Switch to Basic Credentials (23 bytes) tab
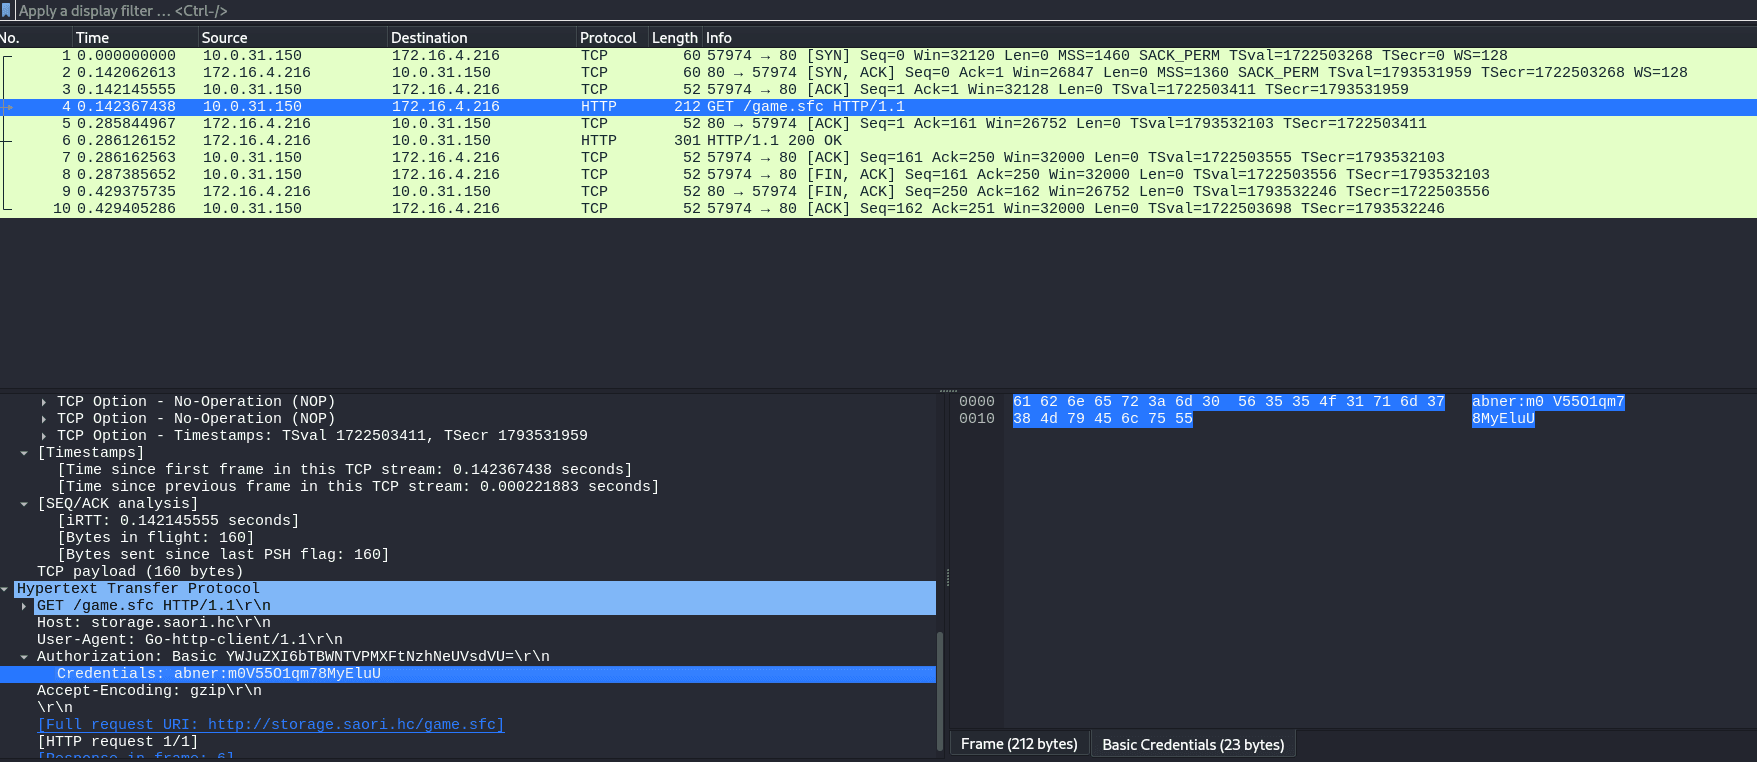This screenshot has width=1757, height=762. 1192,744
